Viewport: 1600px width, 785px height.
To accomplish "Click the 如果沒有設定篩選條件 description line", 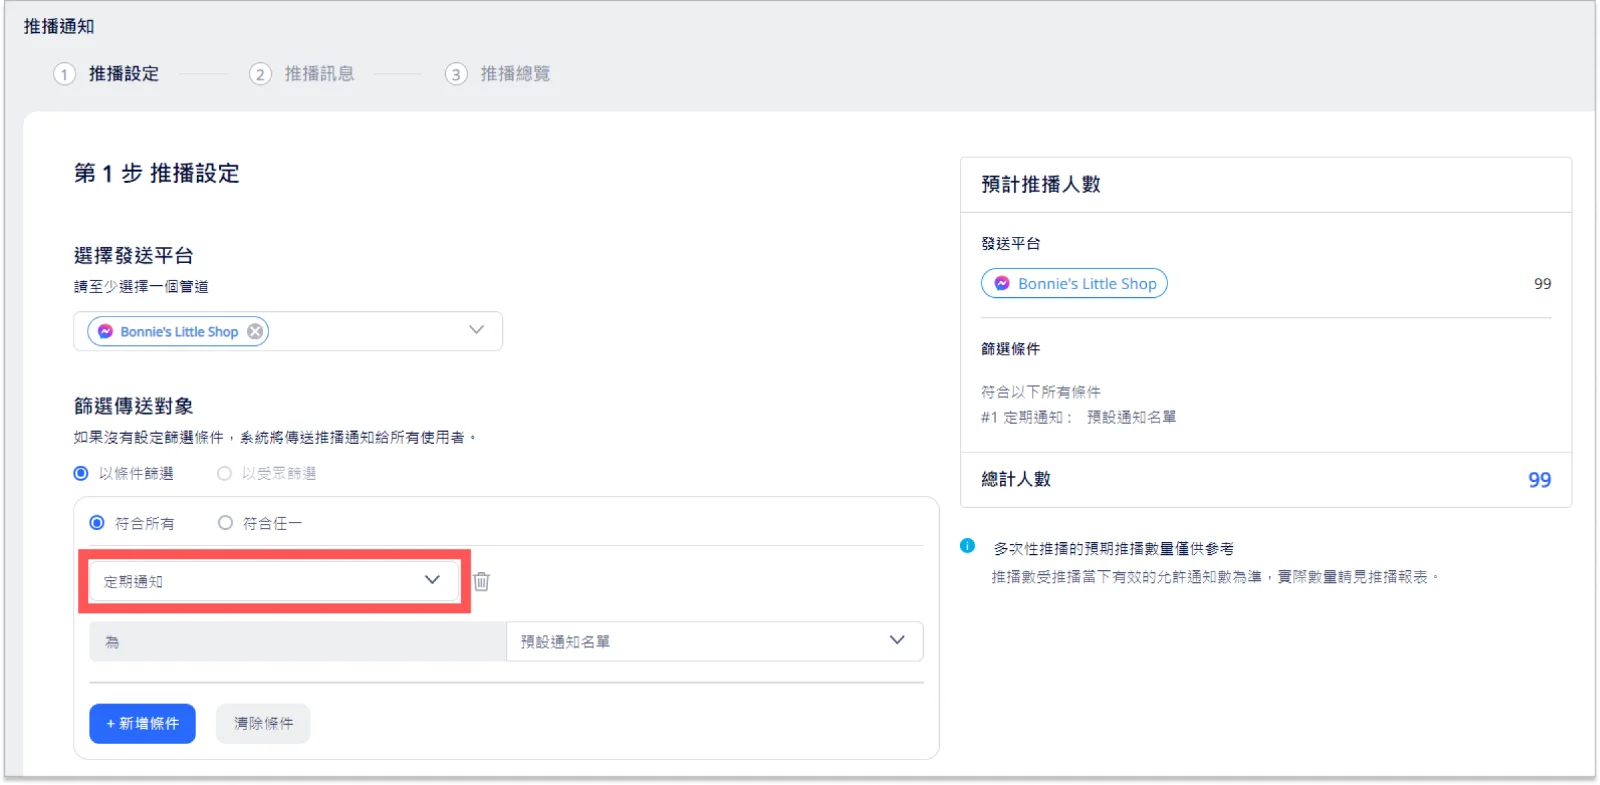I will pyautogui.click(x=275, y=438).
